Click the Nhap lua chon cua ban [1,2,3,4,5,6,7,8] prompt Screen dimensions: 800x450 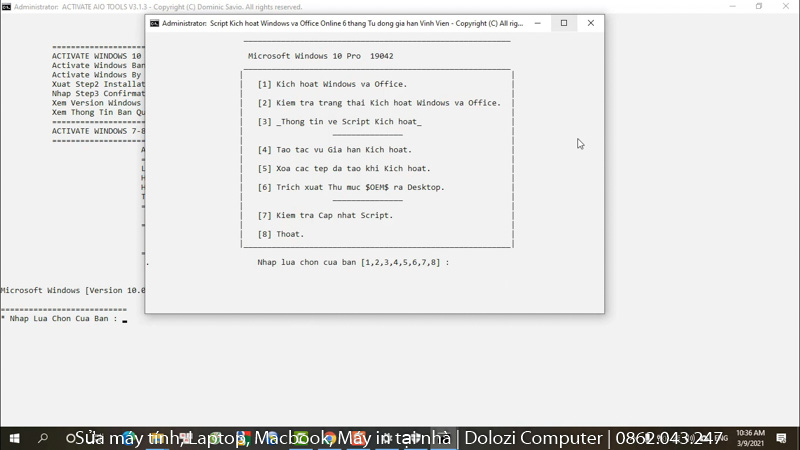click(x=353, y=262)
